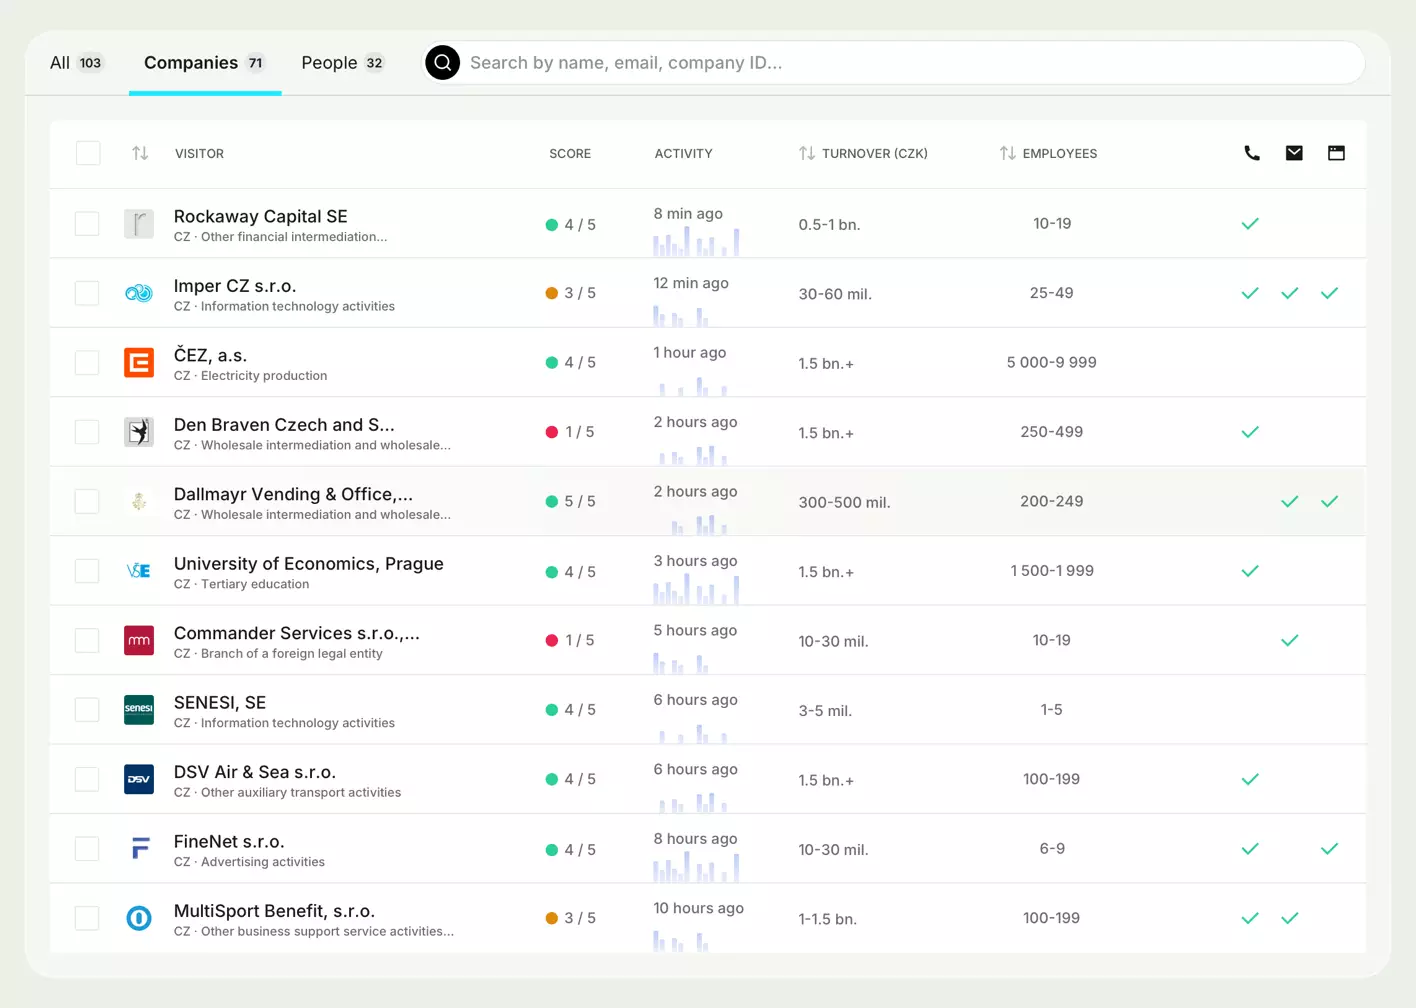
Task: Click the 1 / 5 score for Den Braven
Action: tap(570, 432)
